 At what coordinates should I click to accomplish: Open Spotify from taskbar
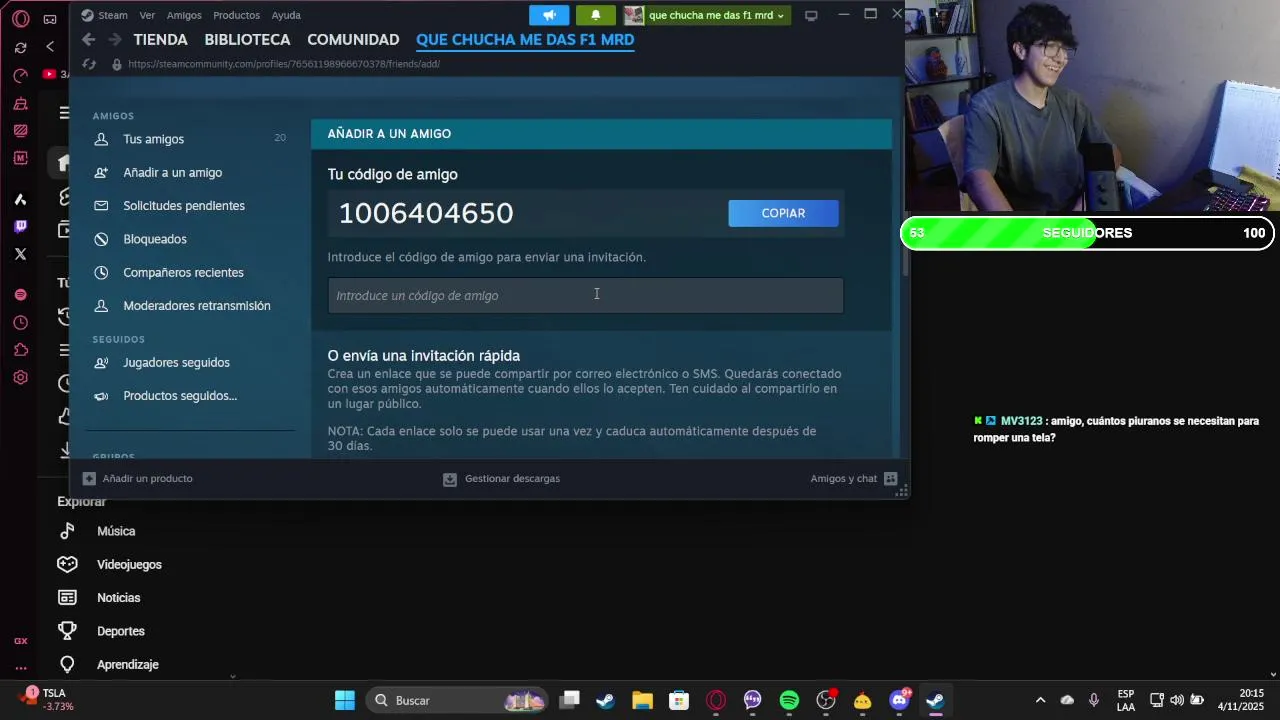coord(789,700)
